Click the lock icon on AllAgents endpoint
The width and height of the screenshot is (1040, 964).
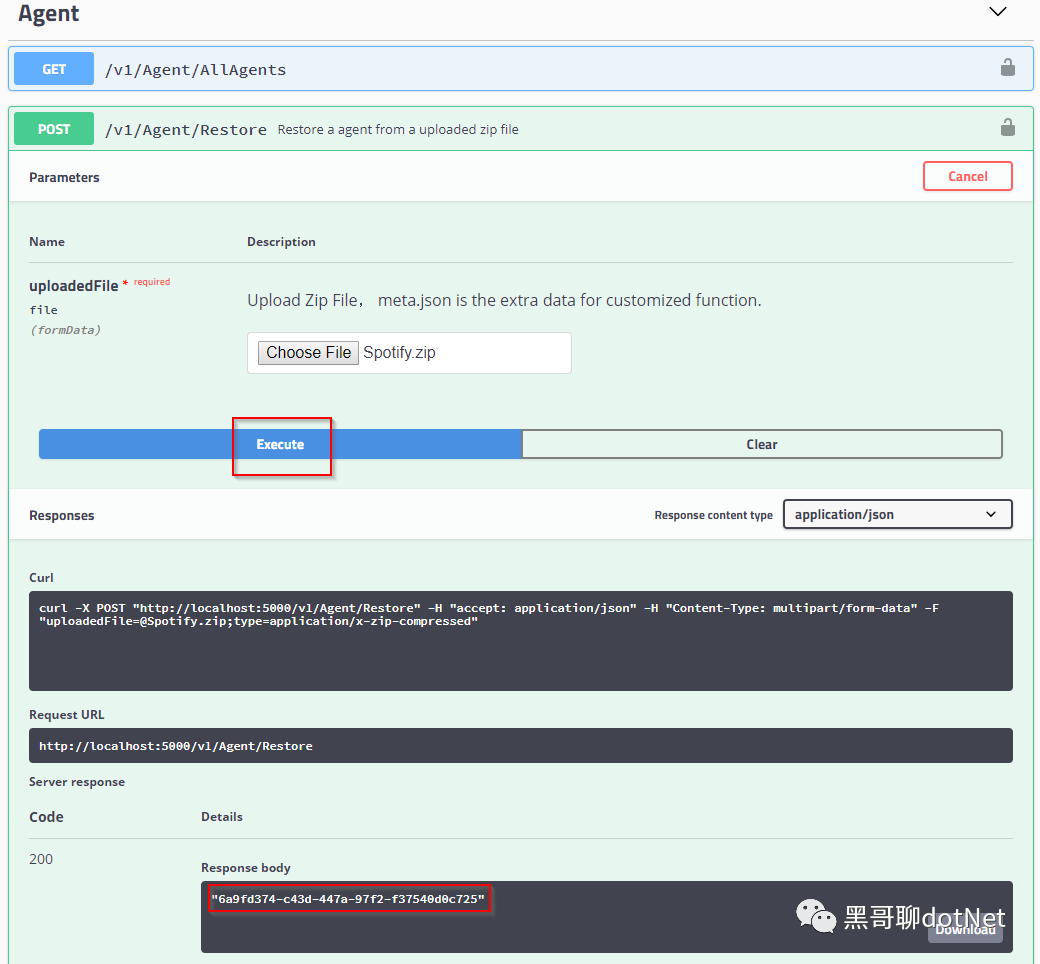point(1008,68)
